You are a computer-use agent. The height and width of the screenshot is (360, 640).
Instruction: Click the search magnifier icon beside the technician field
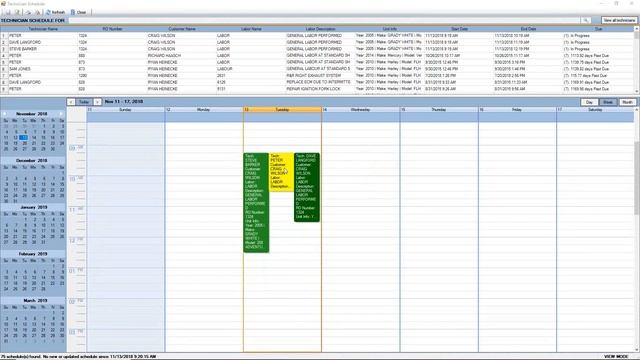pyautogui.click(x=586, y=20)
